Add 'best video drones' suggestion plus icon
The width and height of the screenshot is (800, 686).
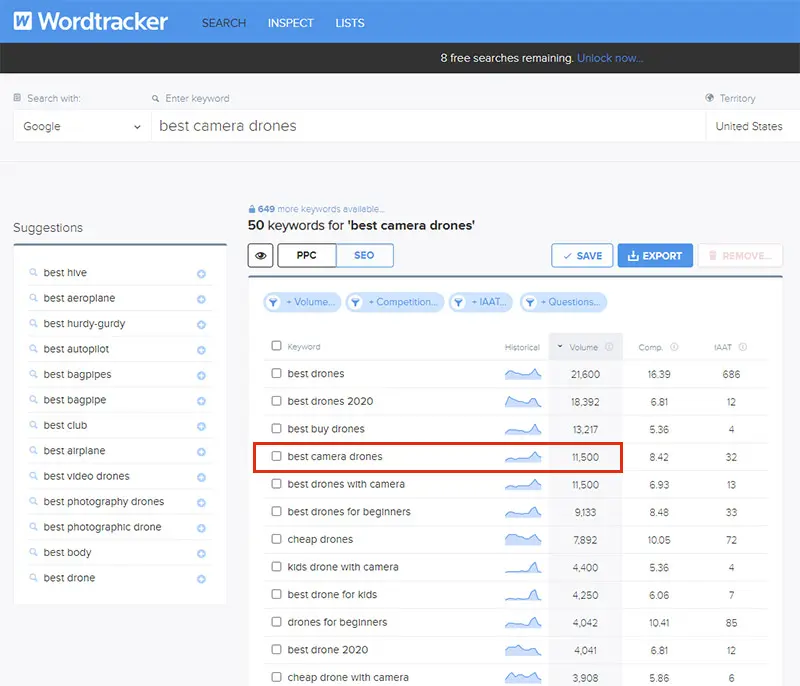click(202, 477)
